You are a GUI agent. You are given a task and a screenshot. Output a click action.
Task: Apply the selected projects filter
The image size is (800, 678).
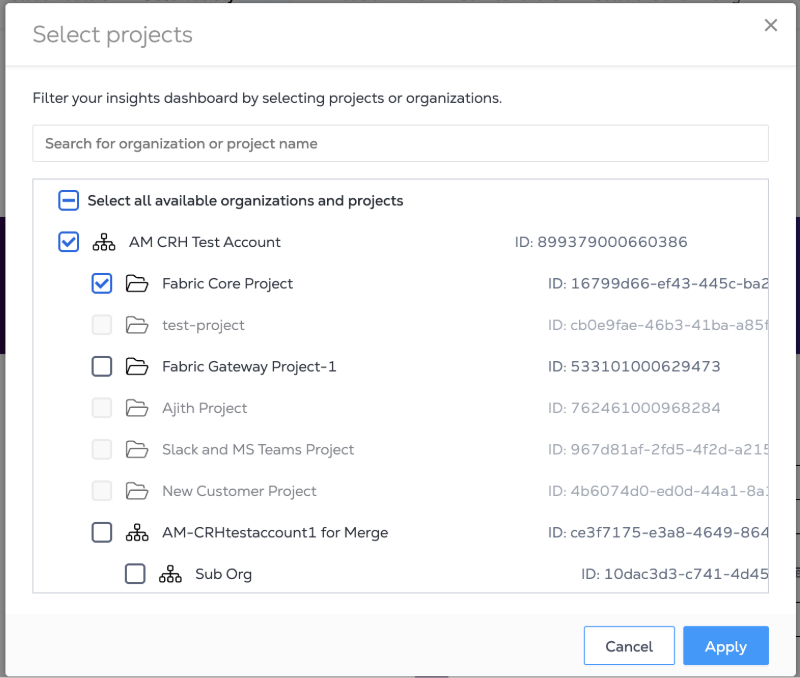726,646
